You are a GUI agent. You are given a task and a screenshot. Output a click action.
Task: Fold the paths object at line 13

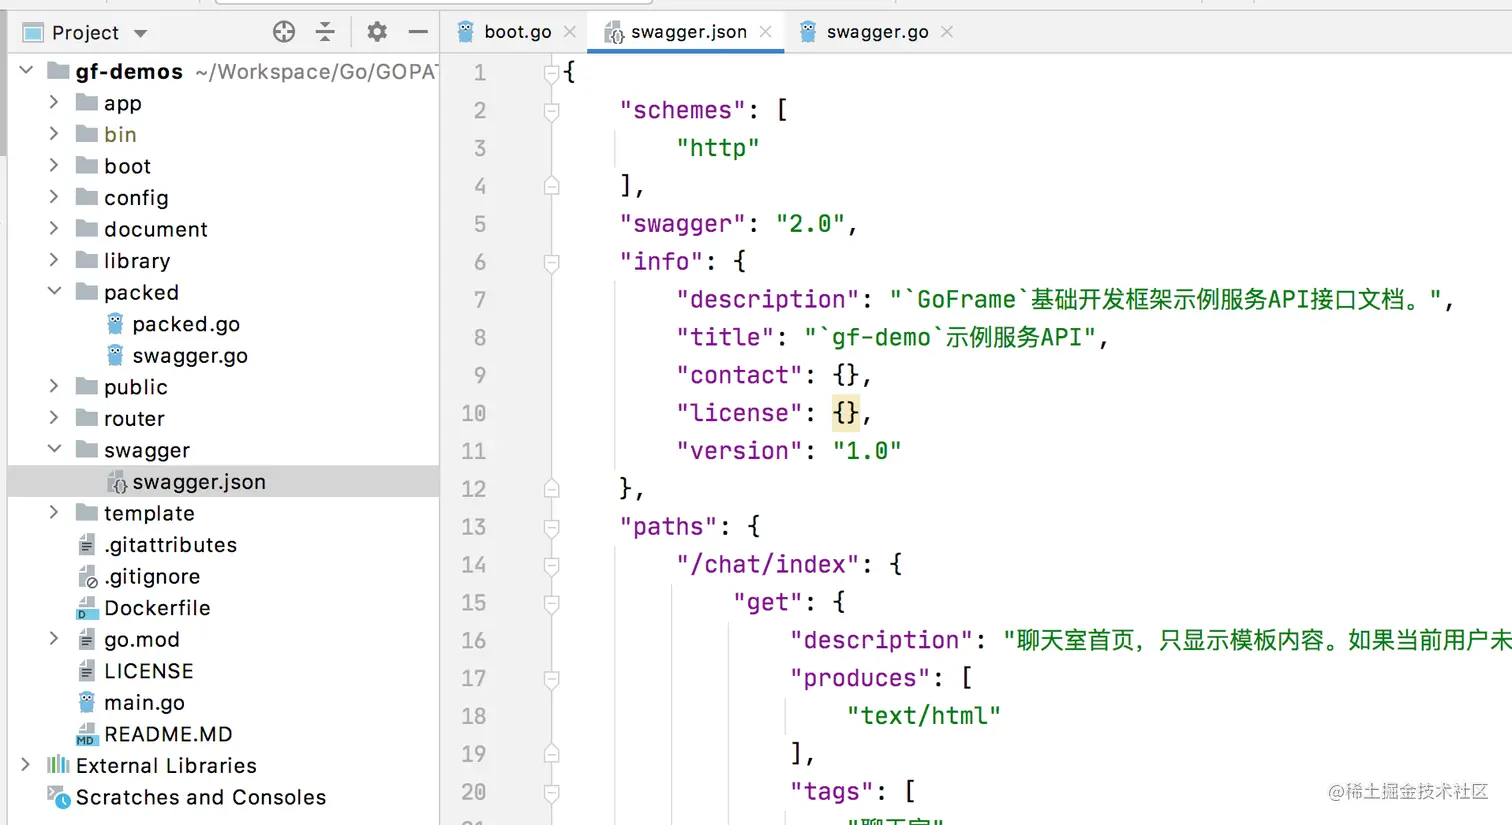[551, 527]
